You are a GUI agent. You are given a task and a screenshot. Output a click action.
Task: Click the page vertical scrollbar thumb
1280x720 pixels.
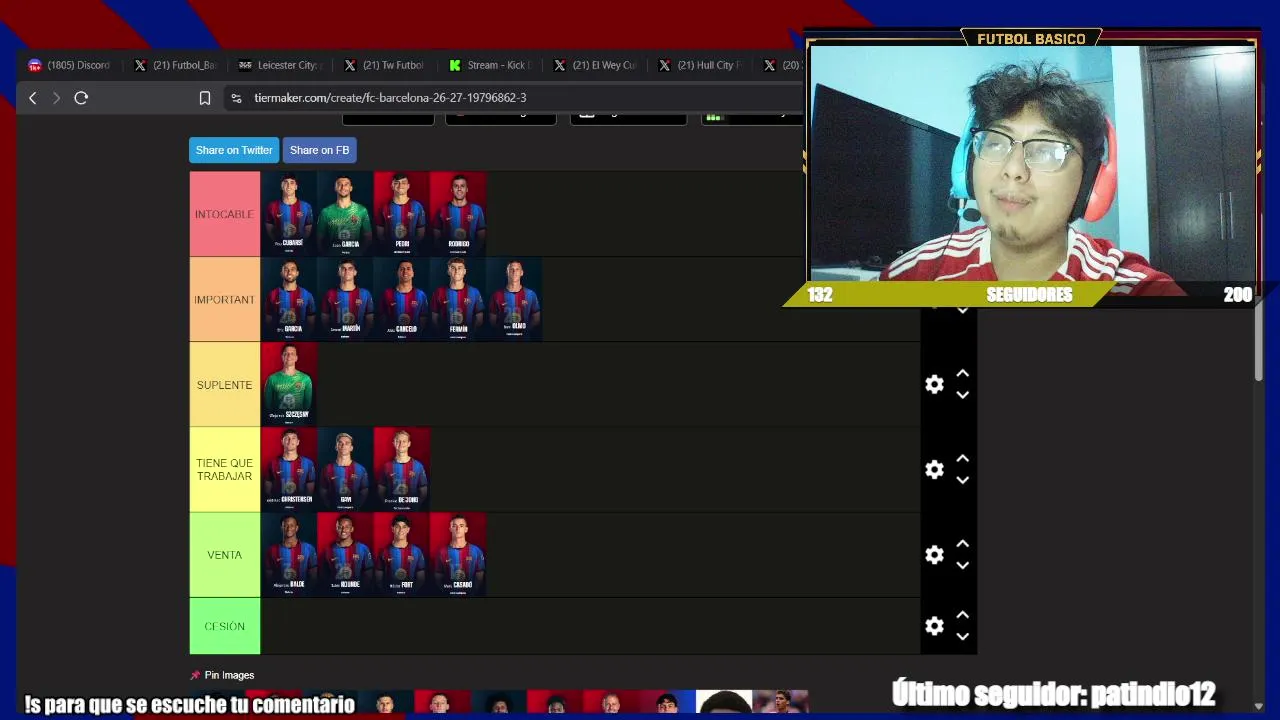click(1259, 342)
